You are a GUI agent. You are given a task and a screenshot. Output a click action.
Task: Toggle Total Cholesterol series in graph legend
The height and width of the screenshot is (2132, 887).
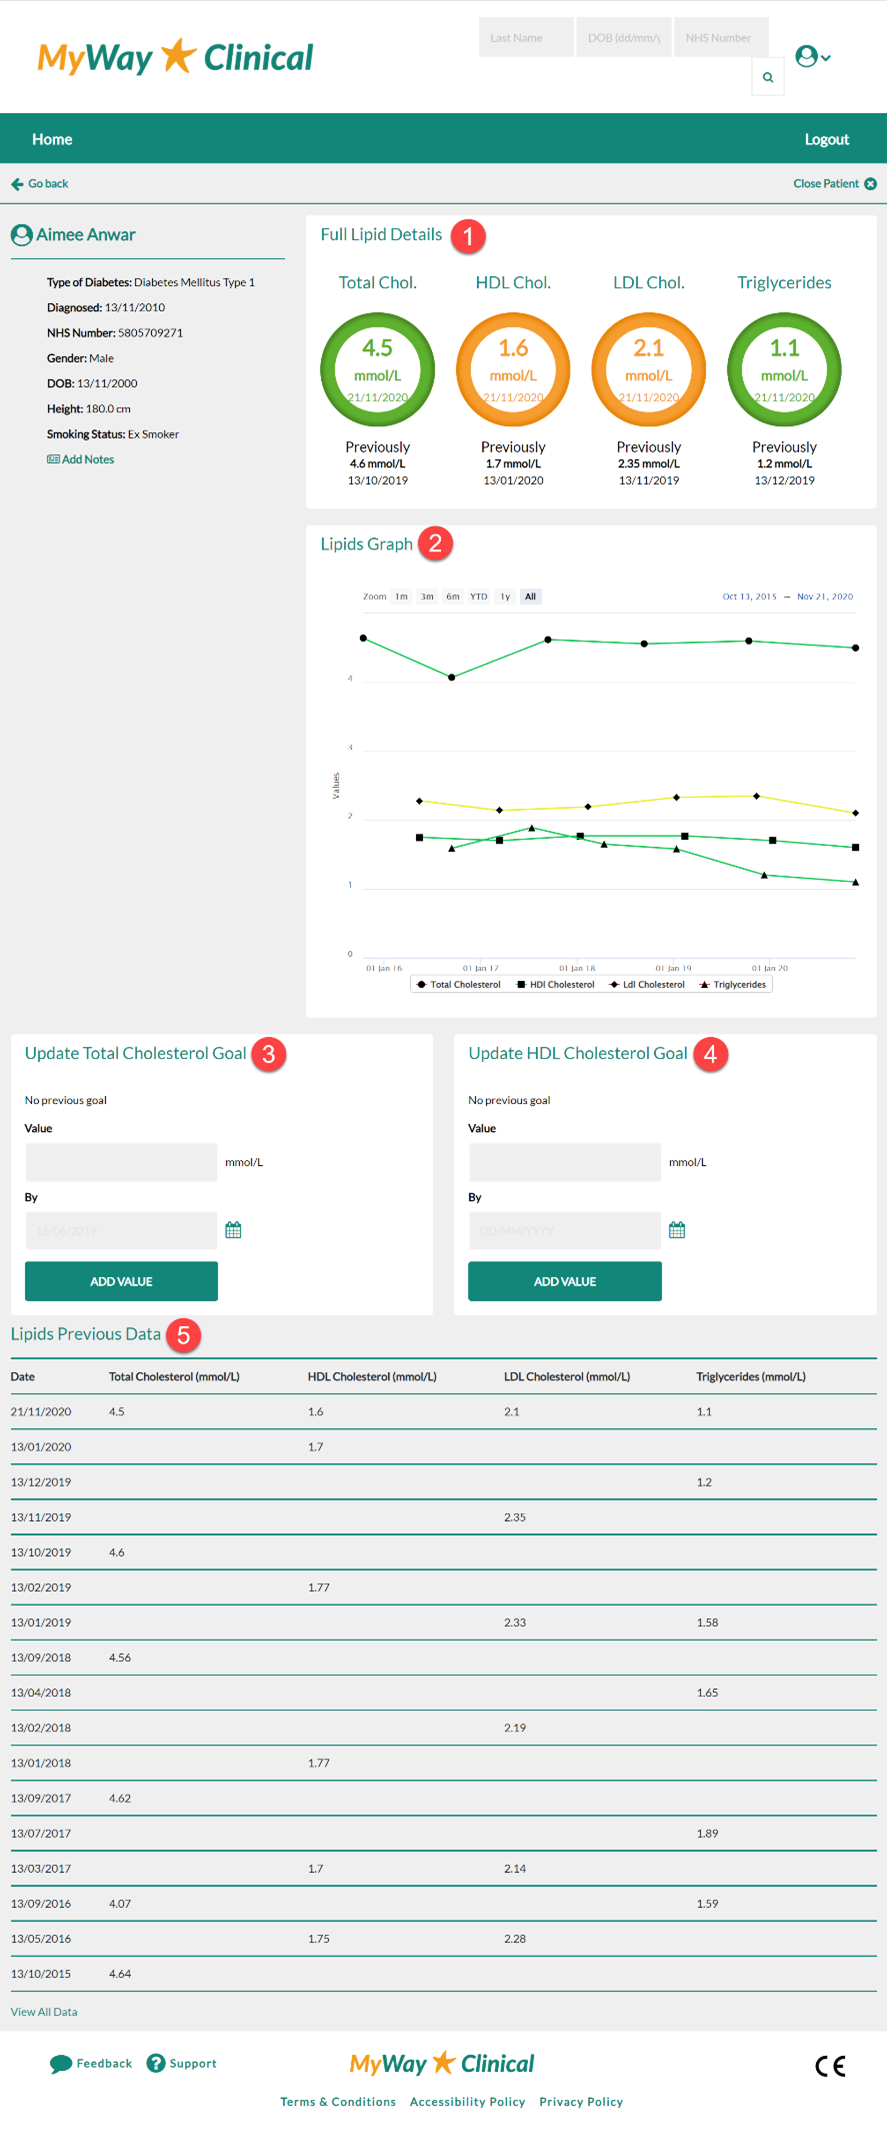(459, 985)
